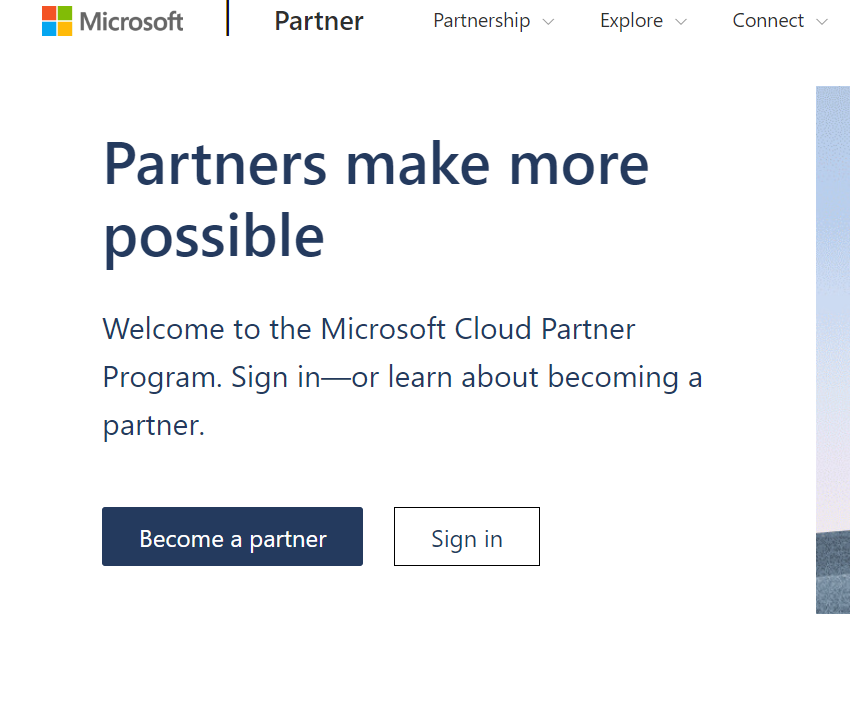Click the chevron next to Partnership
Screen dimensions: 850x714
point(548,21)
